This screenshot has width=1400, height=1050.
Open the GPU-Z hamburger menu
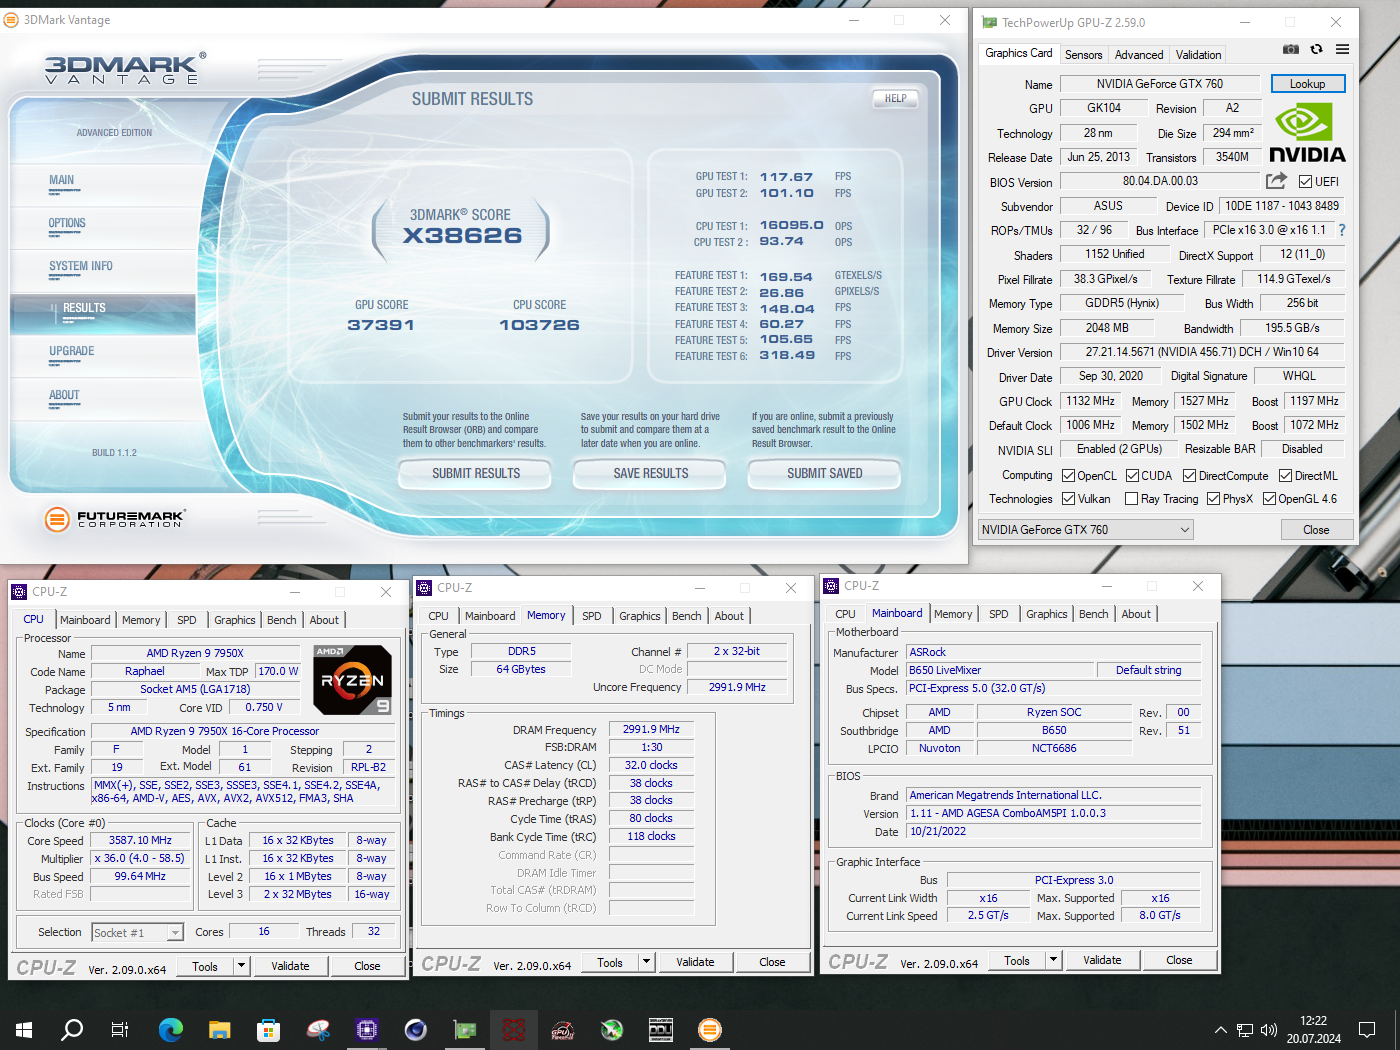(x=1342, y=49)
